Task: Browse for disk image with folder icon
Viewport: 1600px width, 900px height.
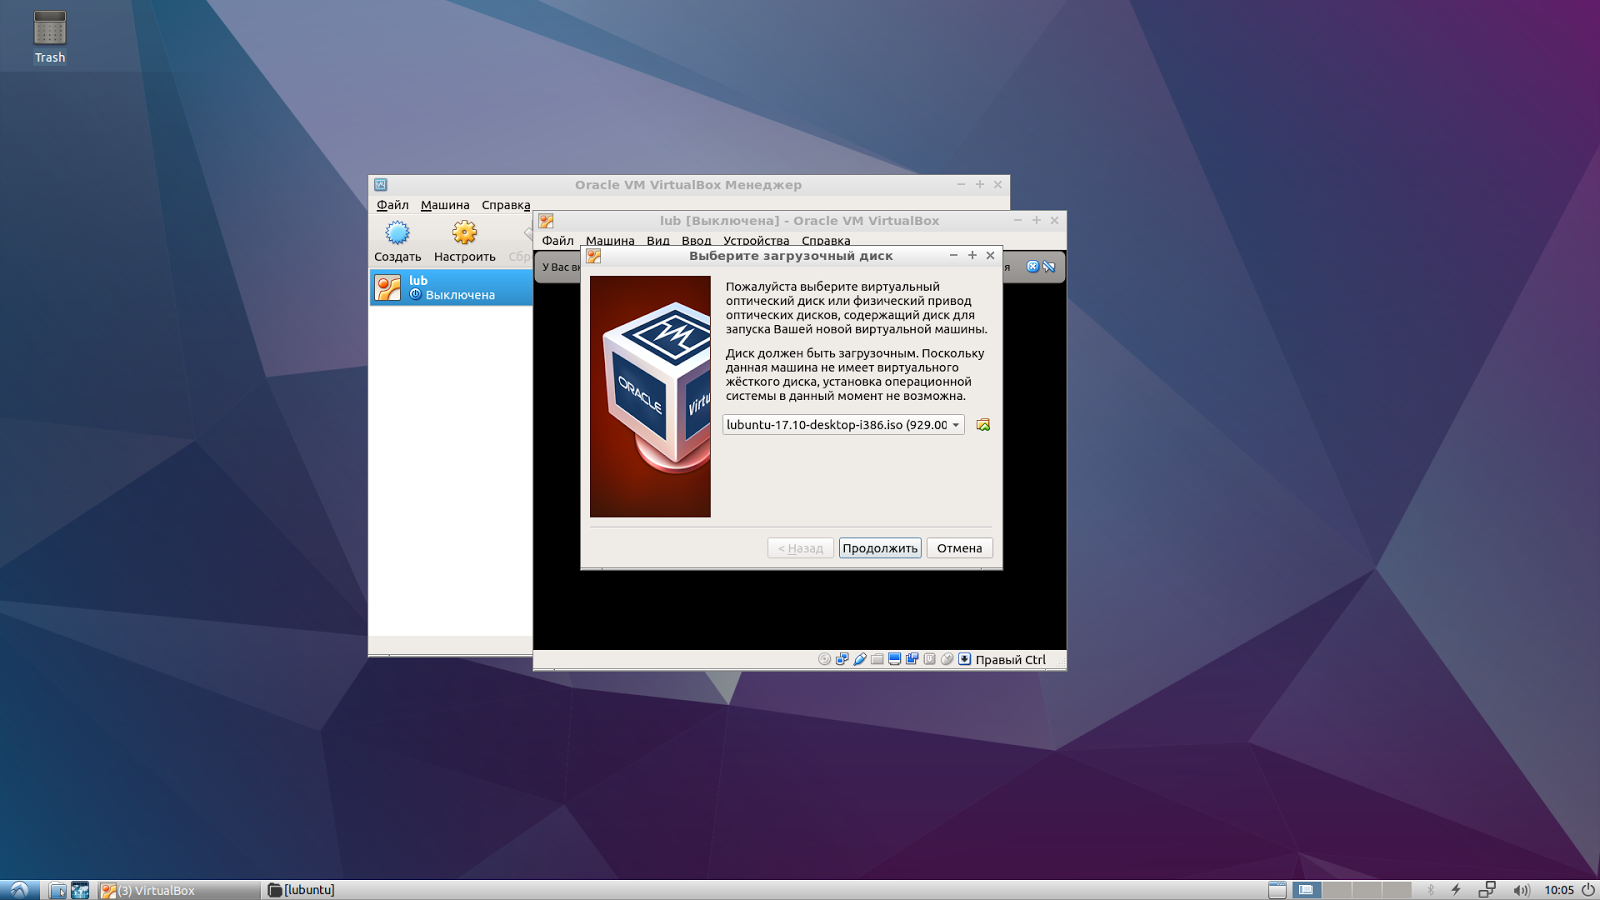Action: pos(983,425)
